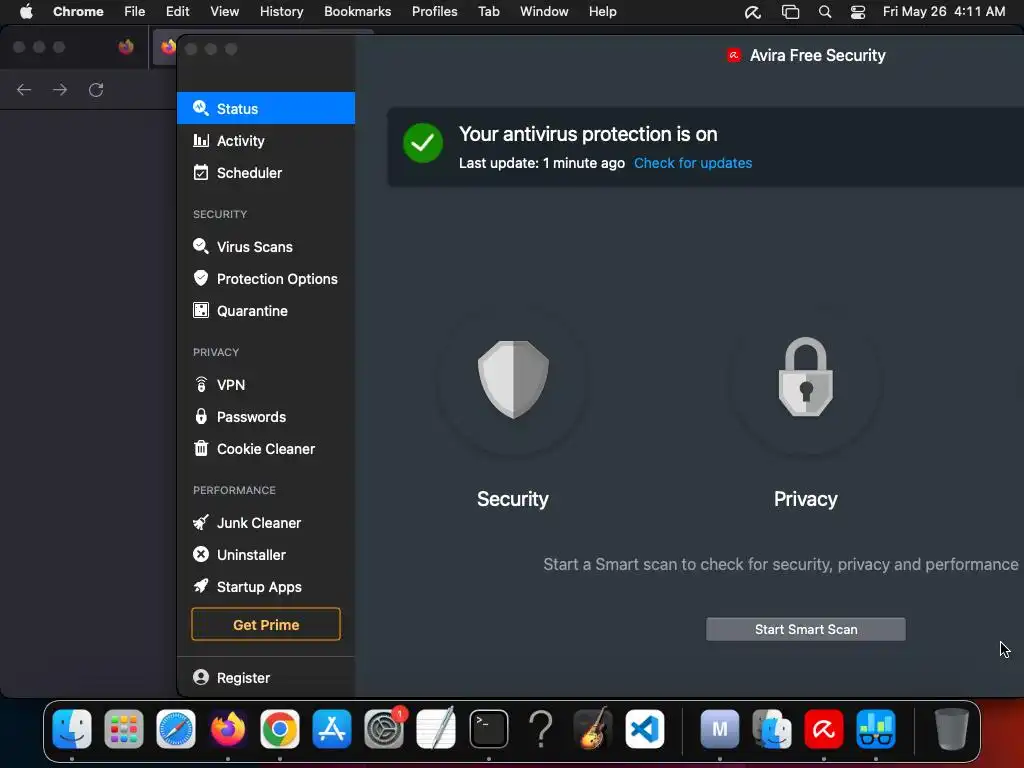This screenshot has width=1024, height=768.
Task: Open Control Center in menu bar
Action: [x=857, y=12]
